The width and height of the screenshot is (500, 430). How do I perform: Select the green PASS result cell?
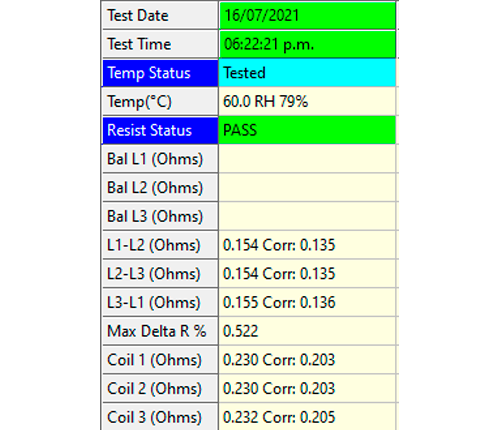point(307,130)
